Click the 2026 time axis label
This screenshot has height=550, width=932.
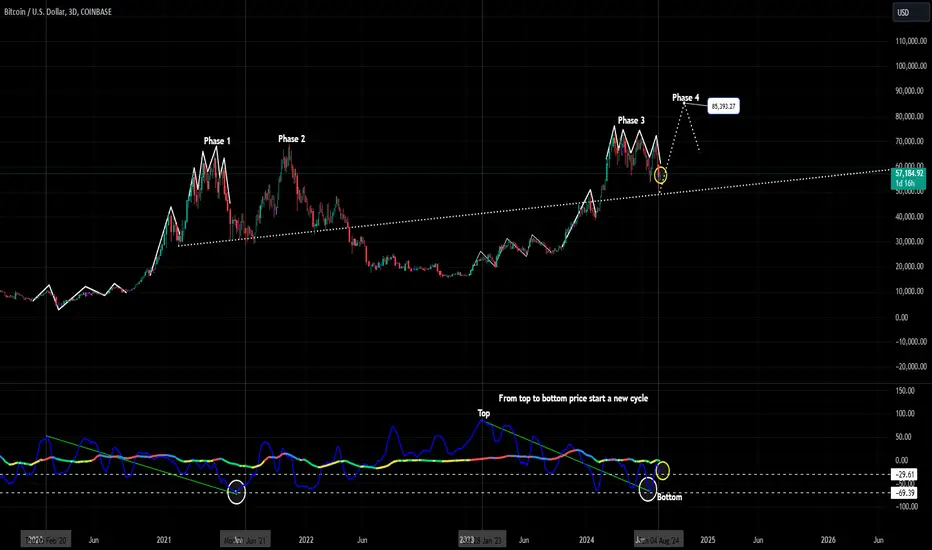(828, 540)
